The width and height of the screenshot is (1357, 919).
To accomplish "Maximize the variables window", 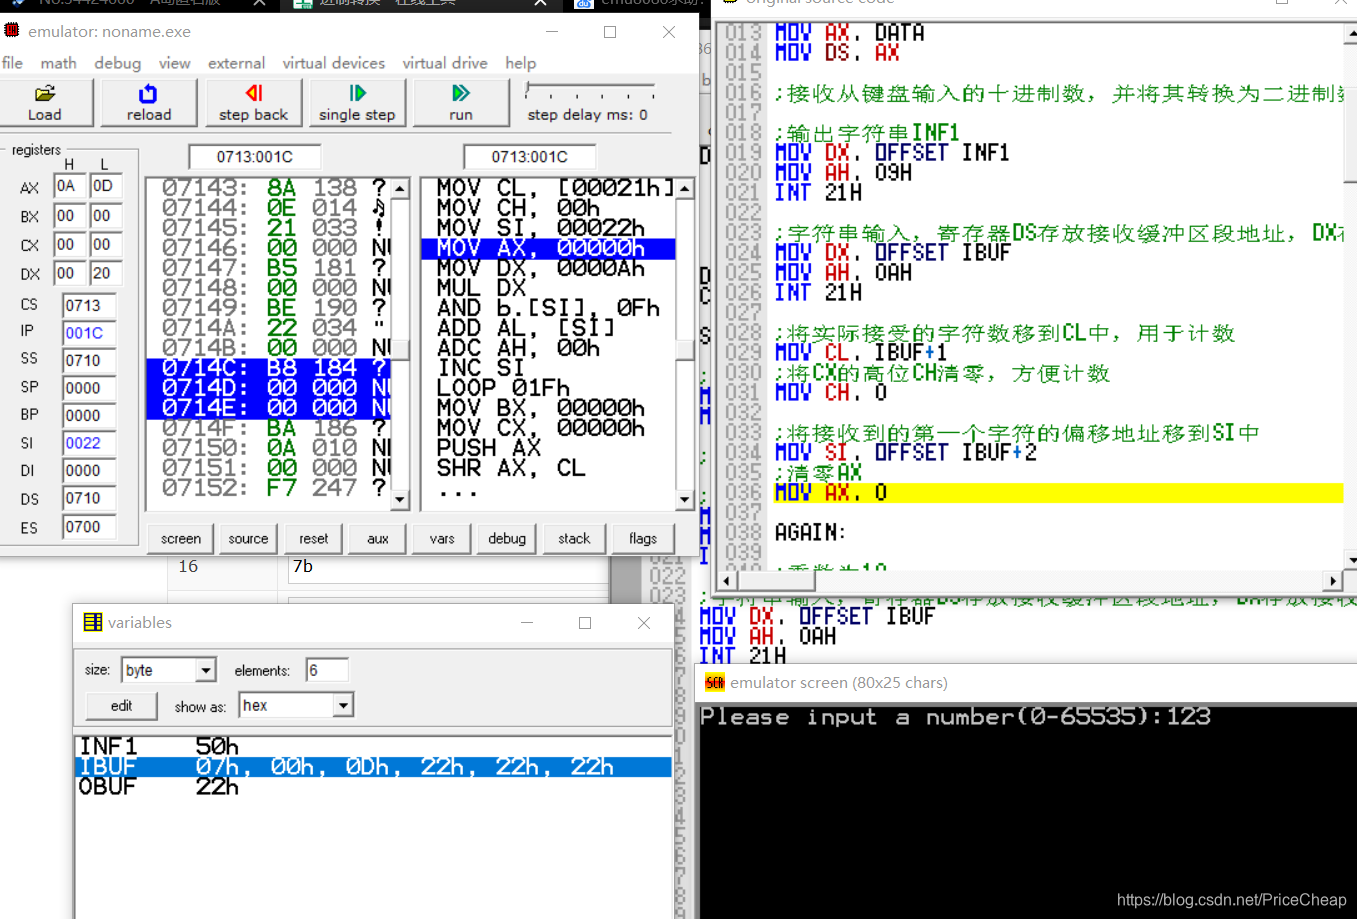I will [585, 623].
